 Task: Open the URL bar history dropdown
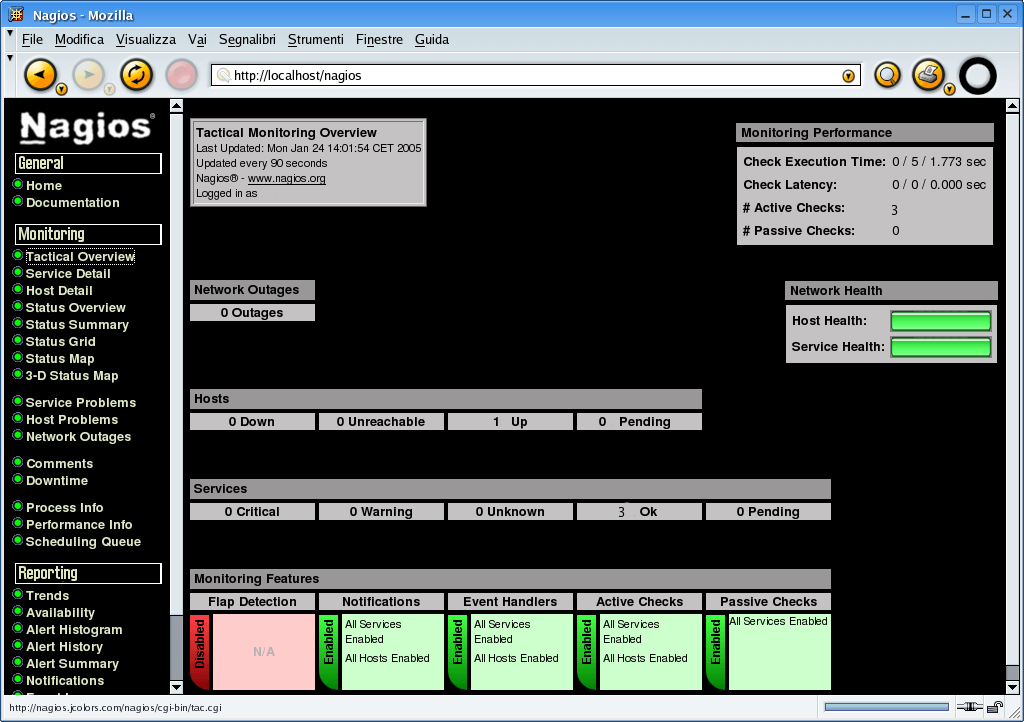(848, 76)
